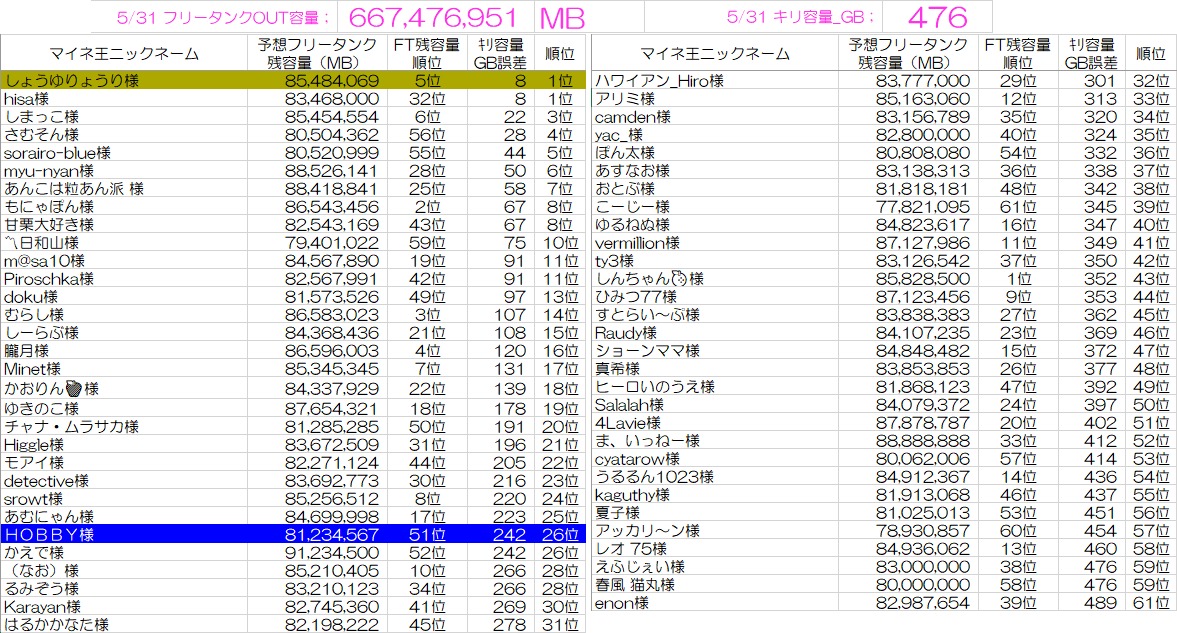The height and width of the screenshot is (633, 1177).
Task: Click the value 81,234,567 in HOBBY row
Action: [x=332, y=535]
